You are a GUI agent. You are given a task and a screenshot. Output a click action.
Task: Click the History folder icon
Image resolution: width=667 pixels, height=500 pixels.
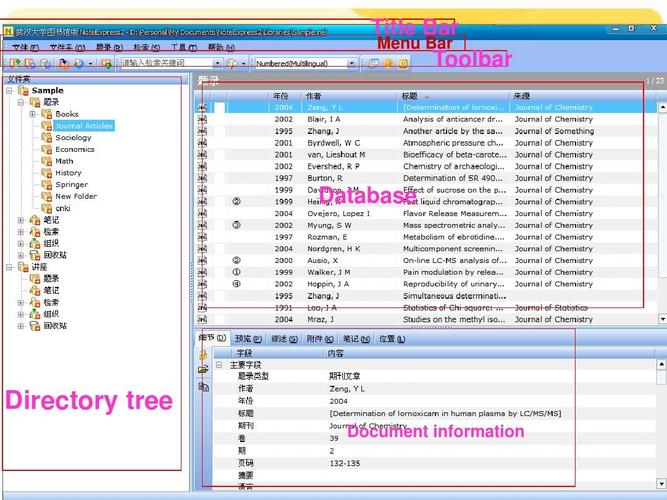[x=46, y=173]
